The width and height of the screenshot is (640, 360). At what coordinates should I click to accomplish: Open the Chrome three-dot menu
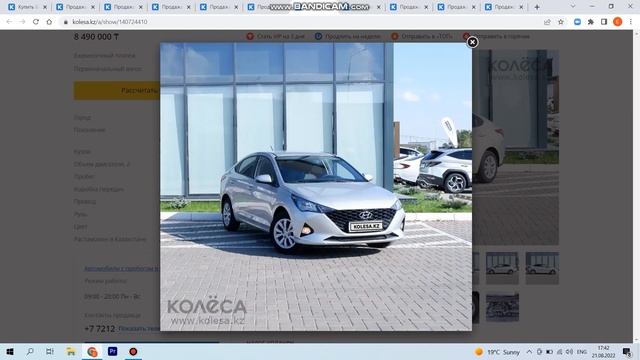tap(631, 22)
